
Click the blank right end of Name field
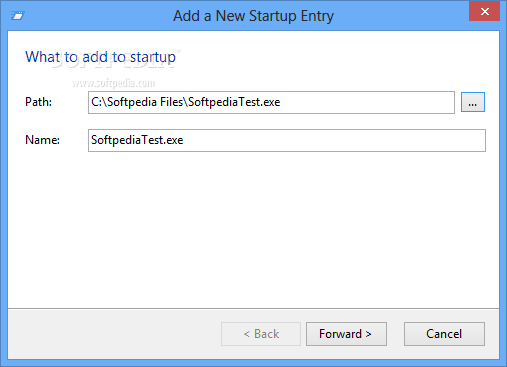tap(333, 140)
